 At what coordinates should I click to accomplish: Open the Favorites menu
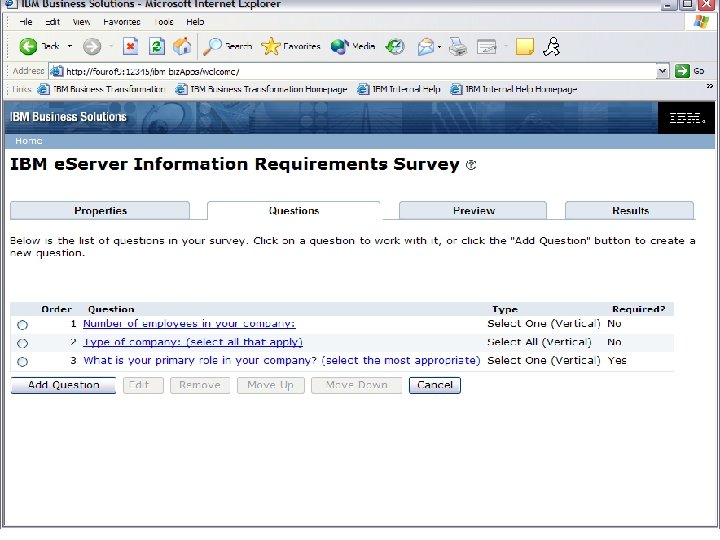click(x=122, y=22)
